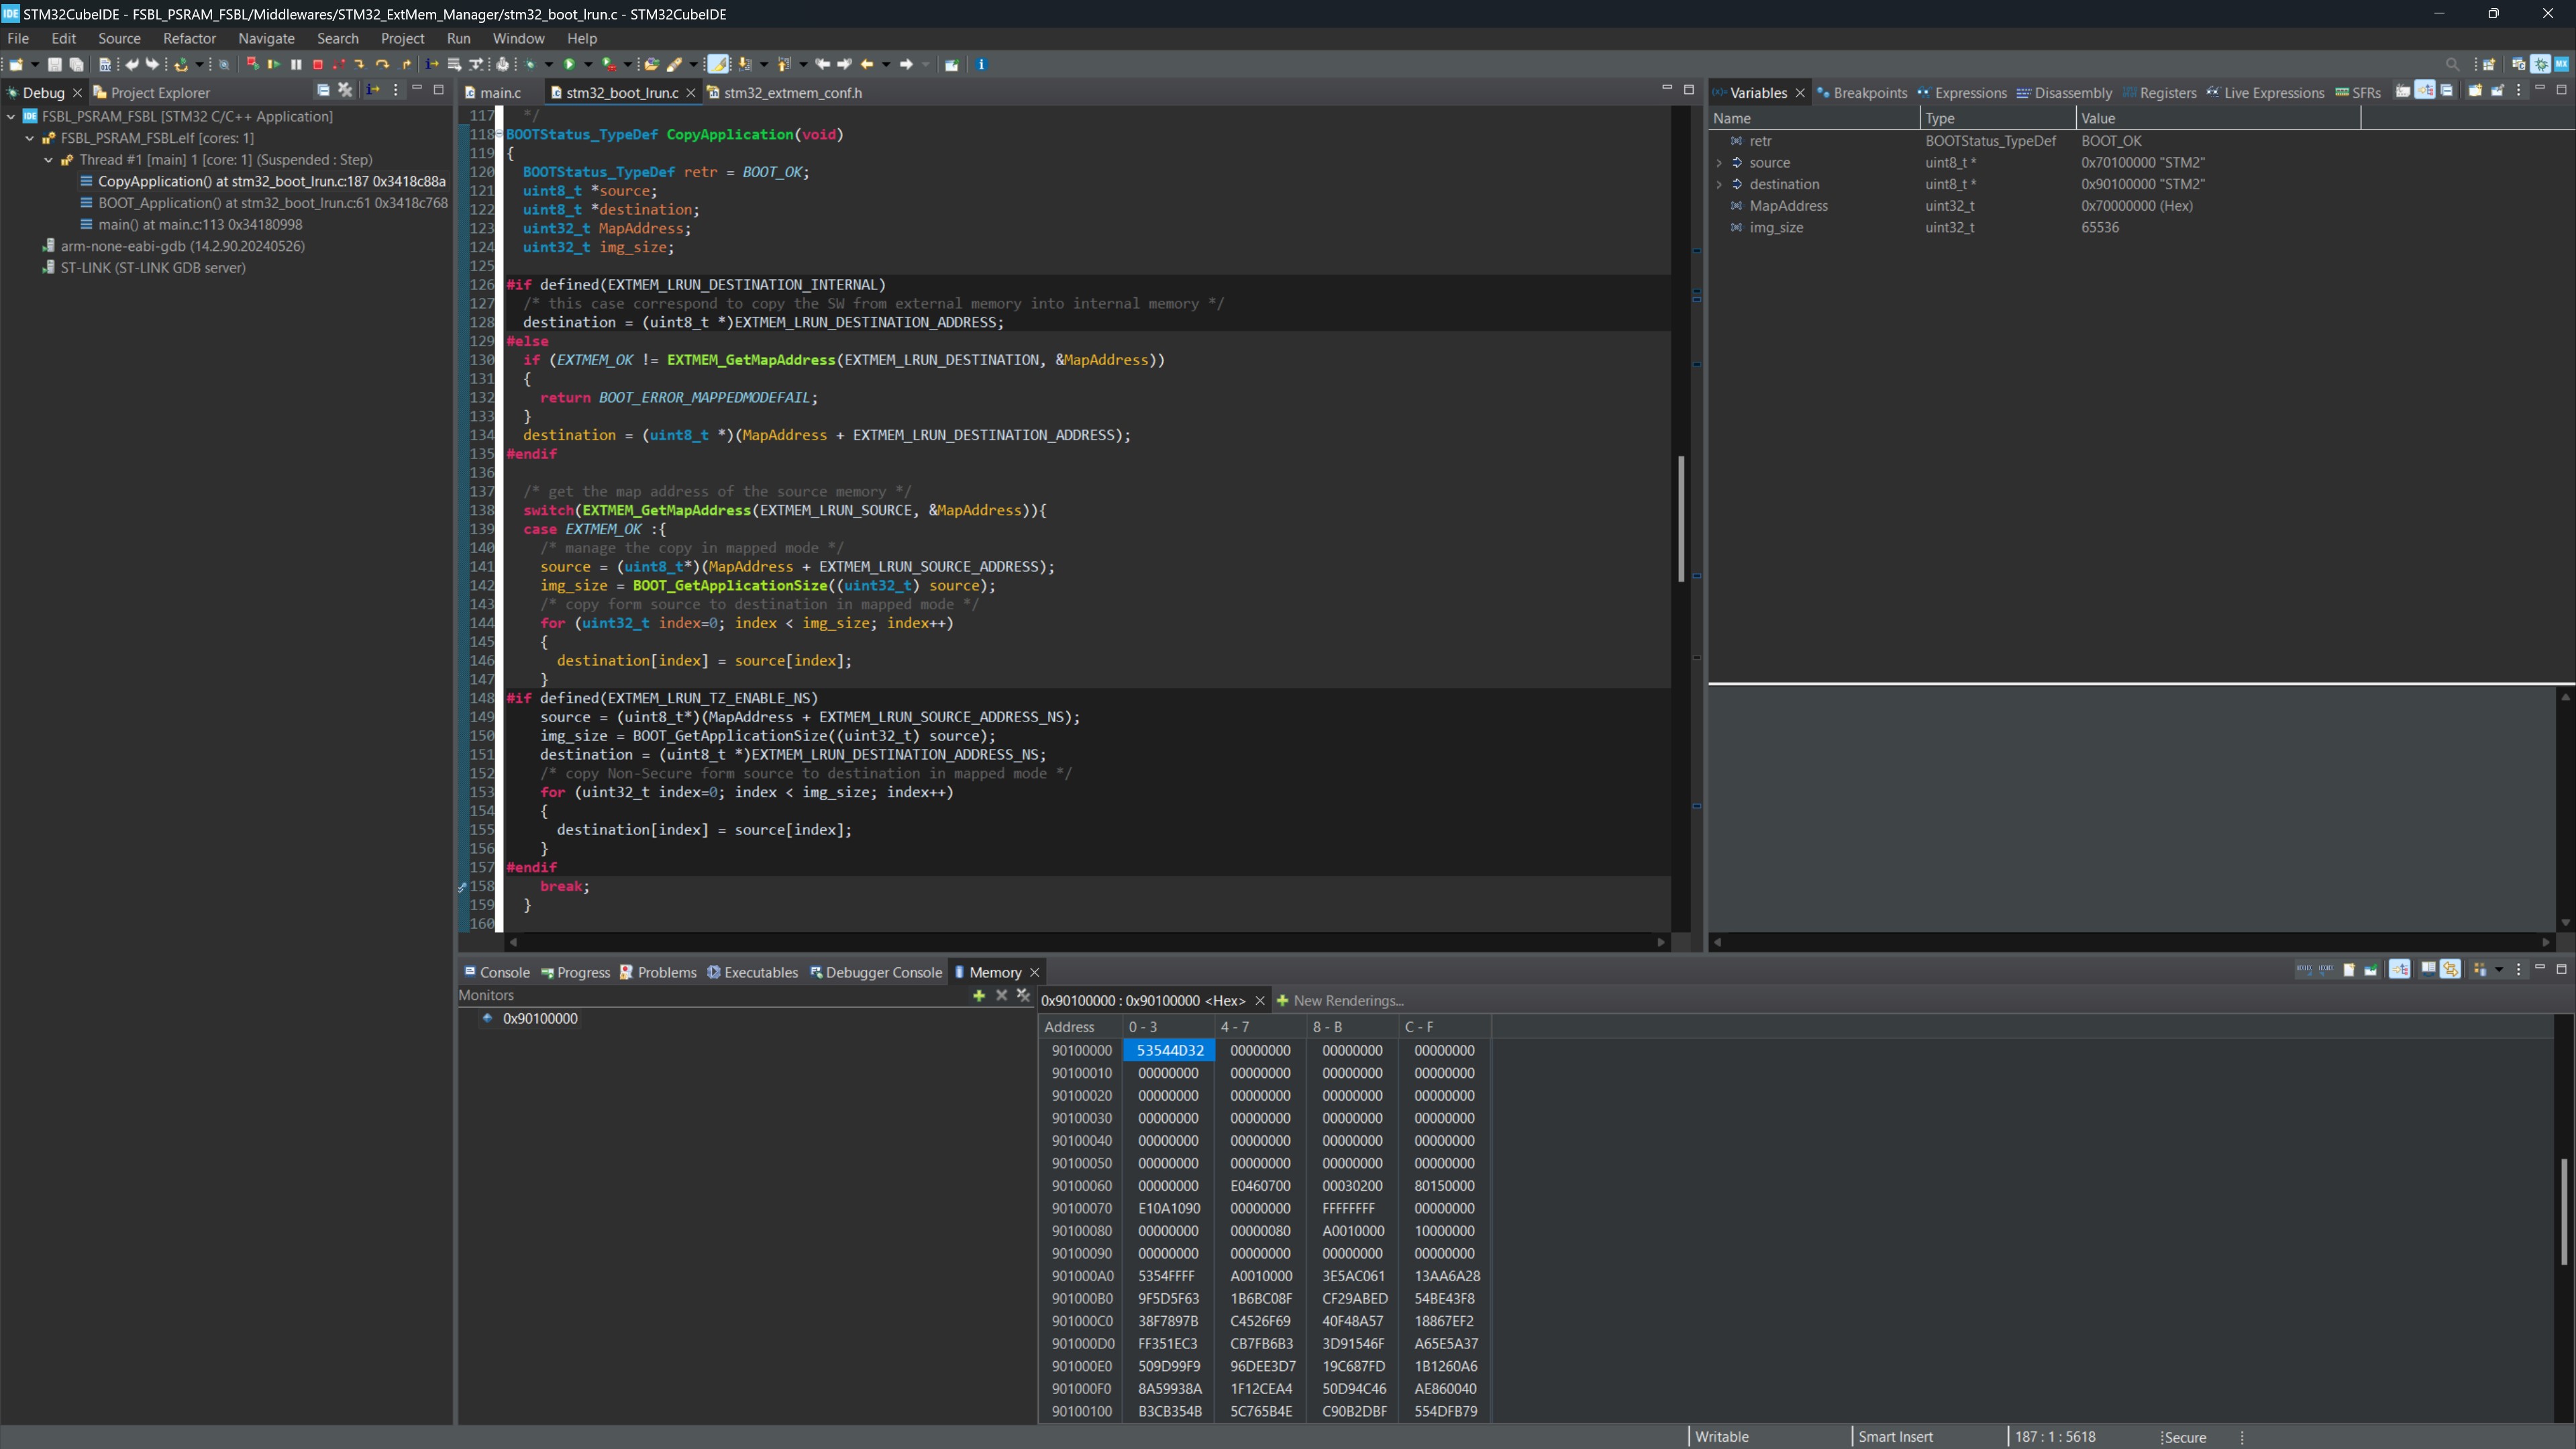The image size is (2576, 1449).
Task: Toggle Instruction Stepping Mode in main toolbar
Action: click(x=432, y=64)
